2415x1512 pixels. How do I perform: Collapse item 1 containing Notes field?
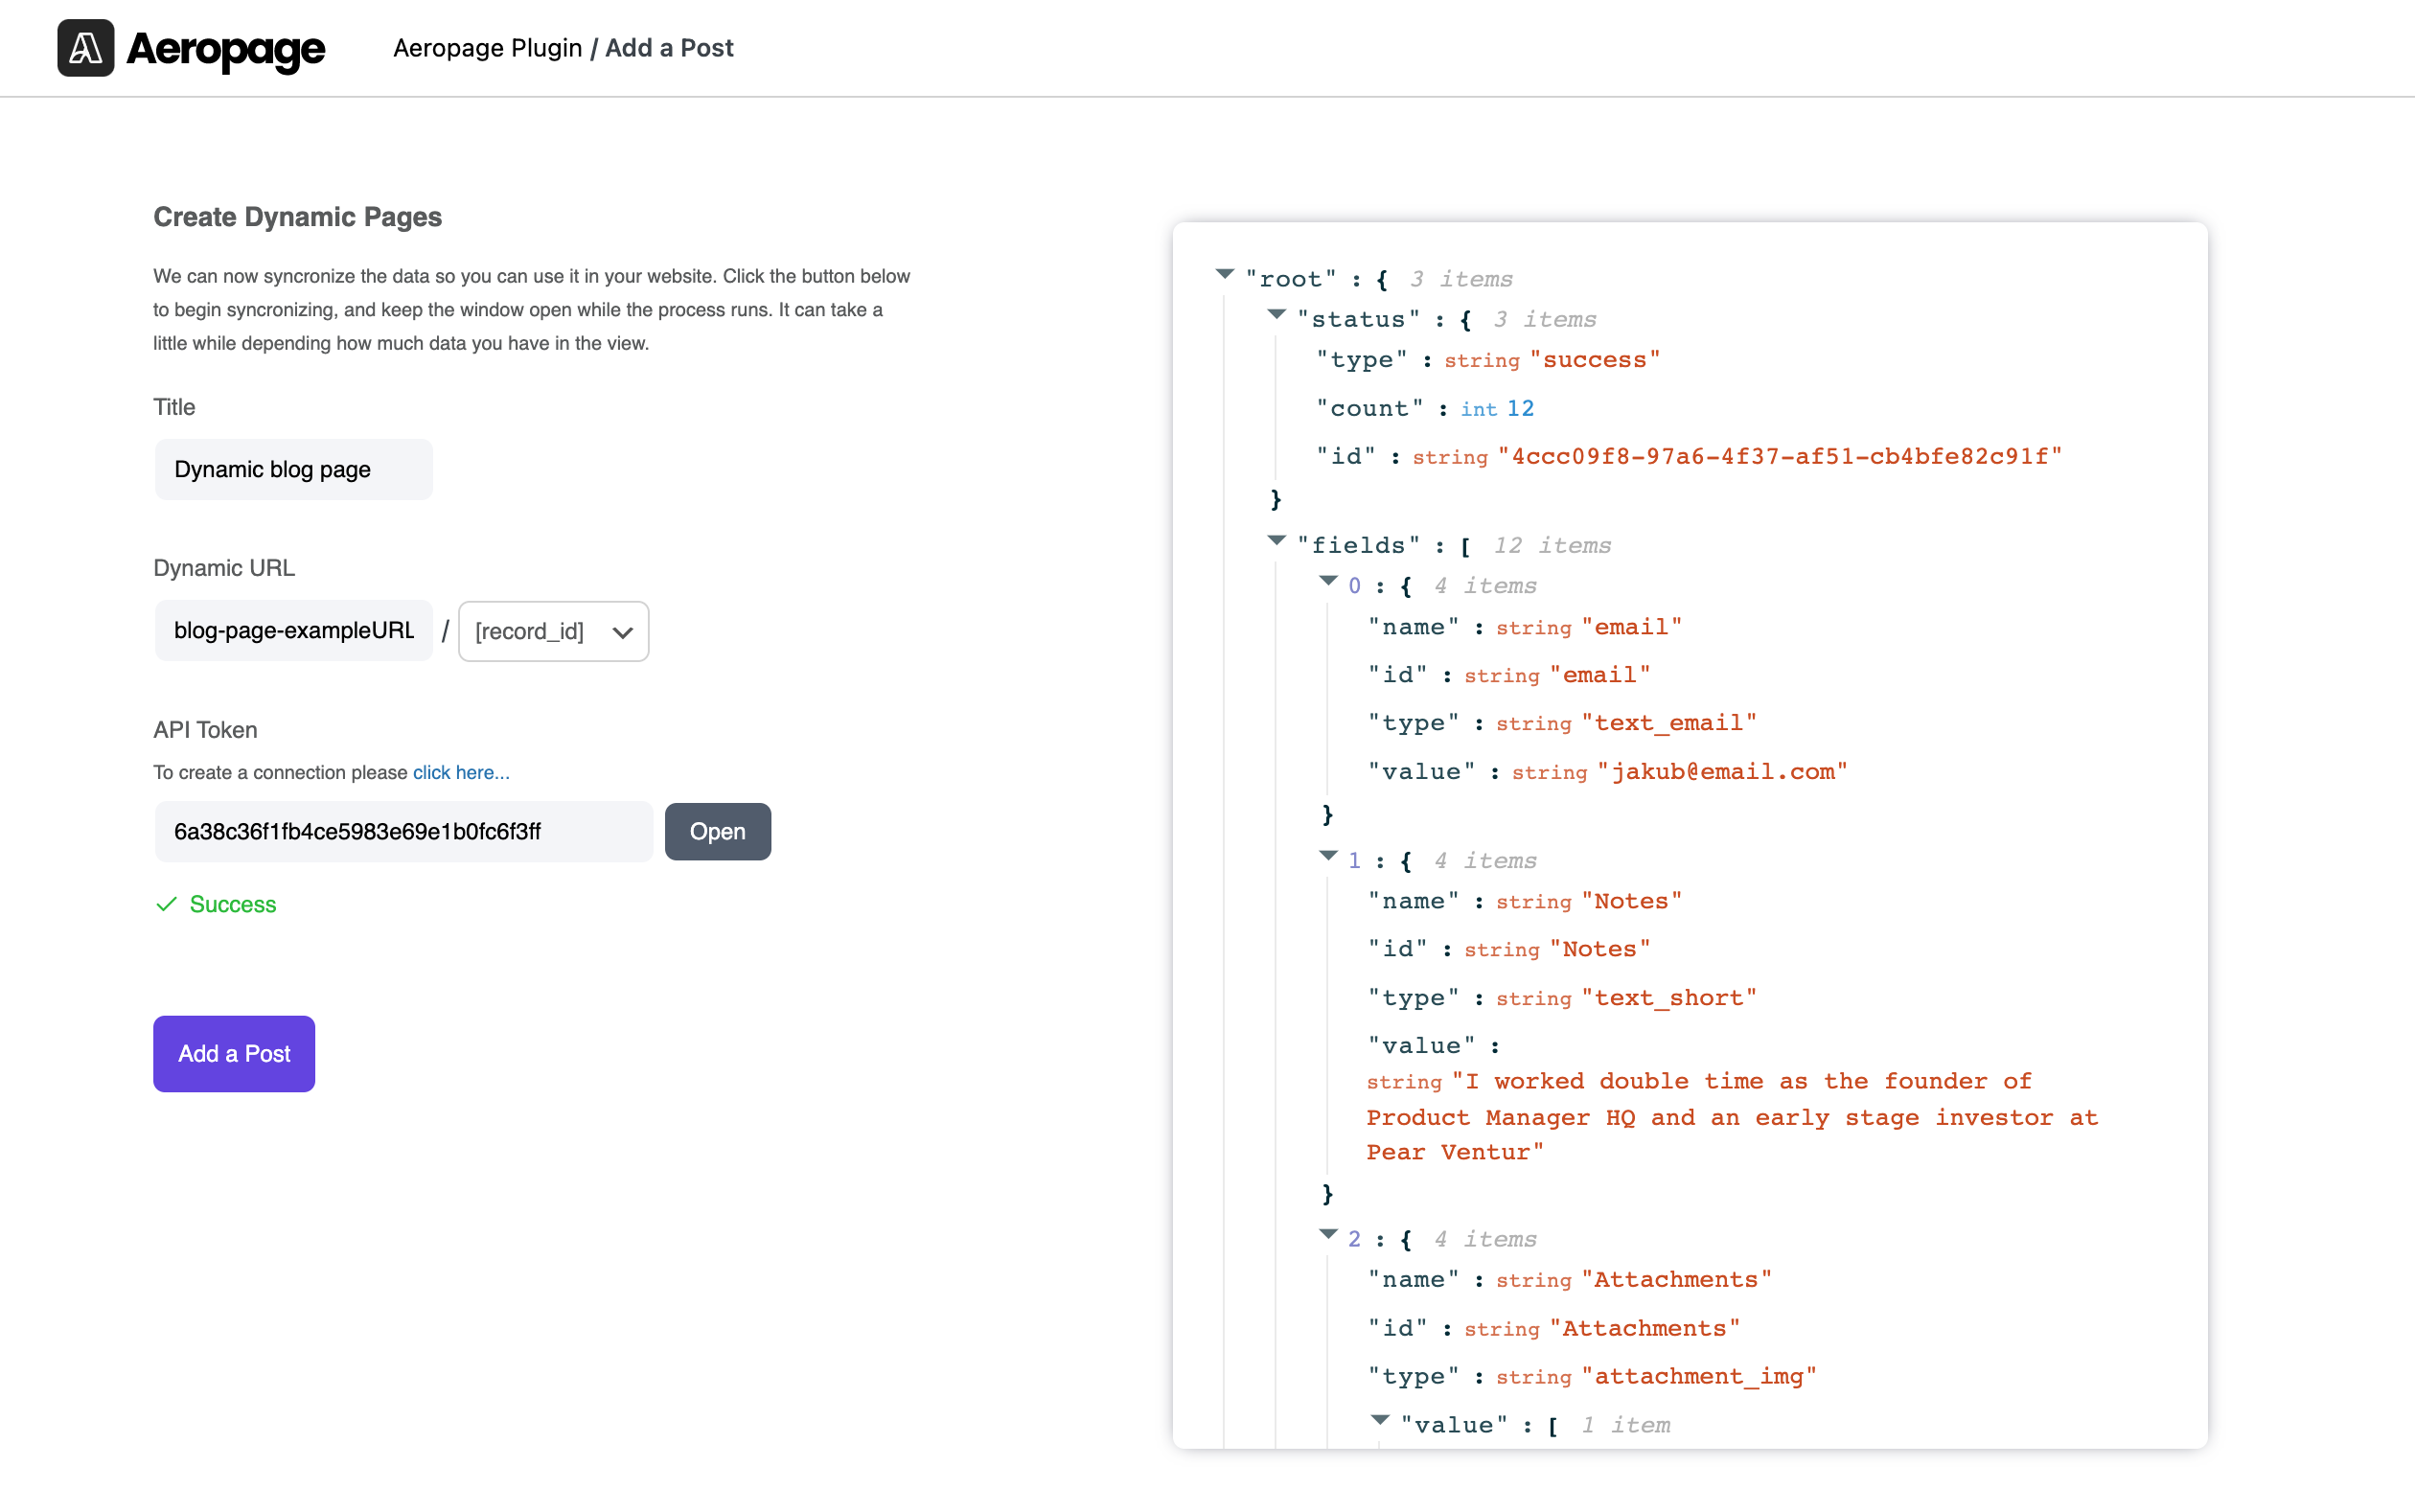tap(1328, 856)
